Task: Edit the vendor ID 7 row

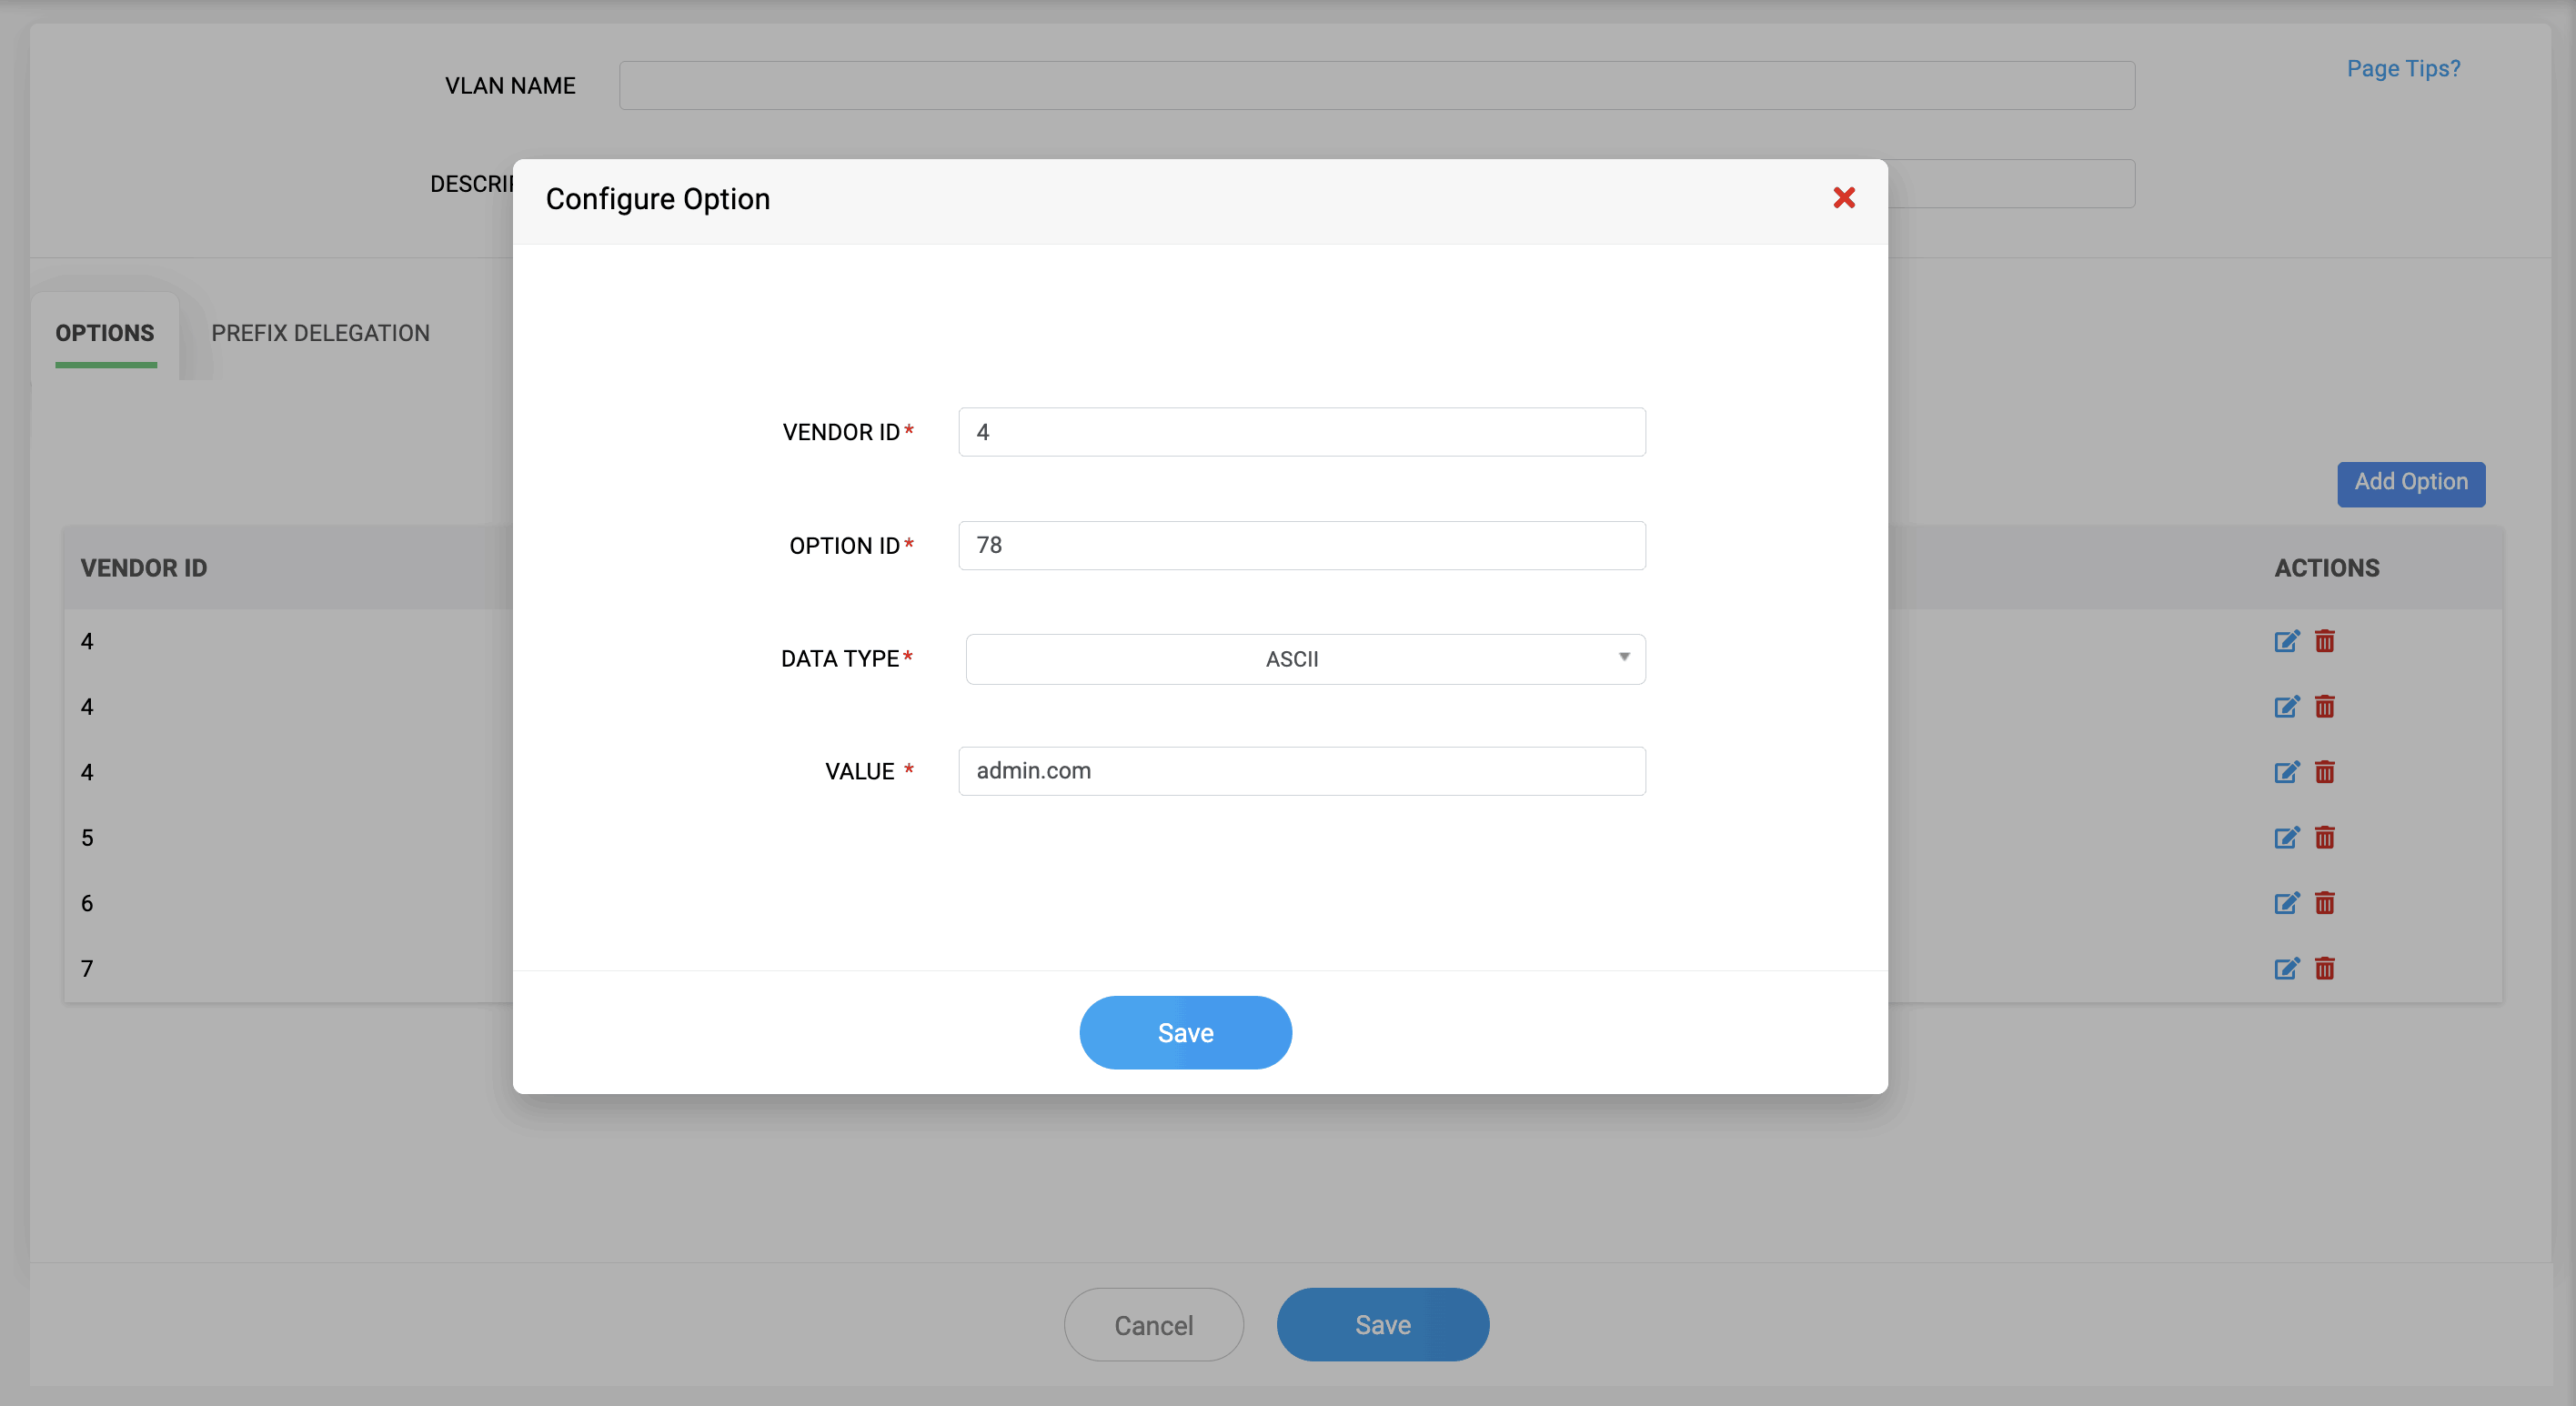Action: 2286,968
